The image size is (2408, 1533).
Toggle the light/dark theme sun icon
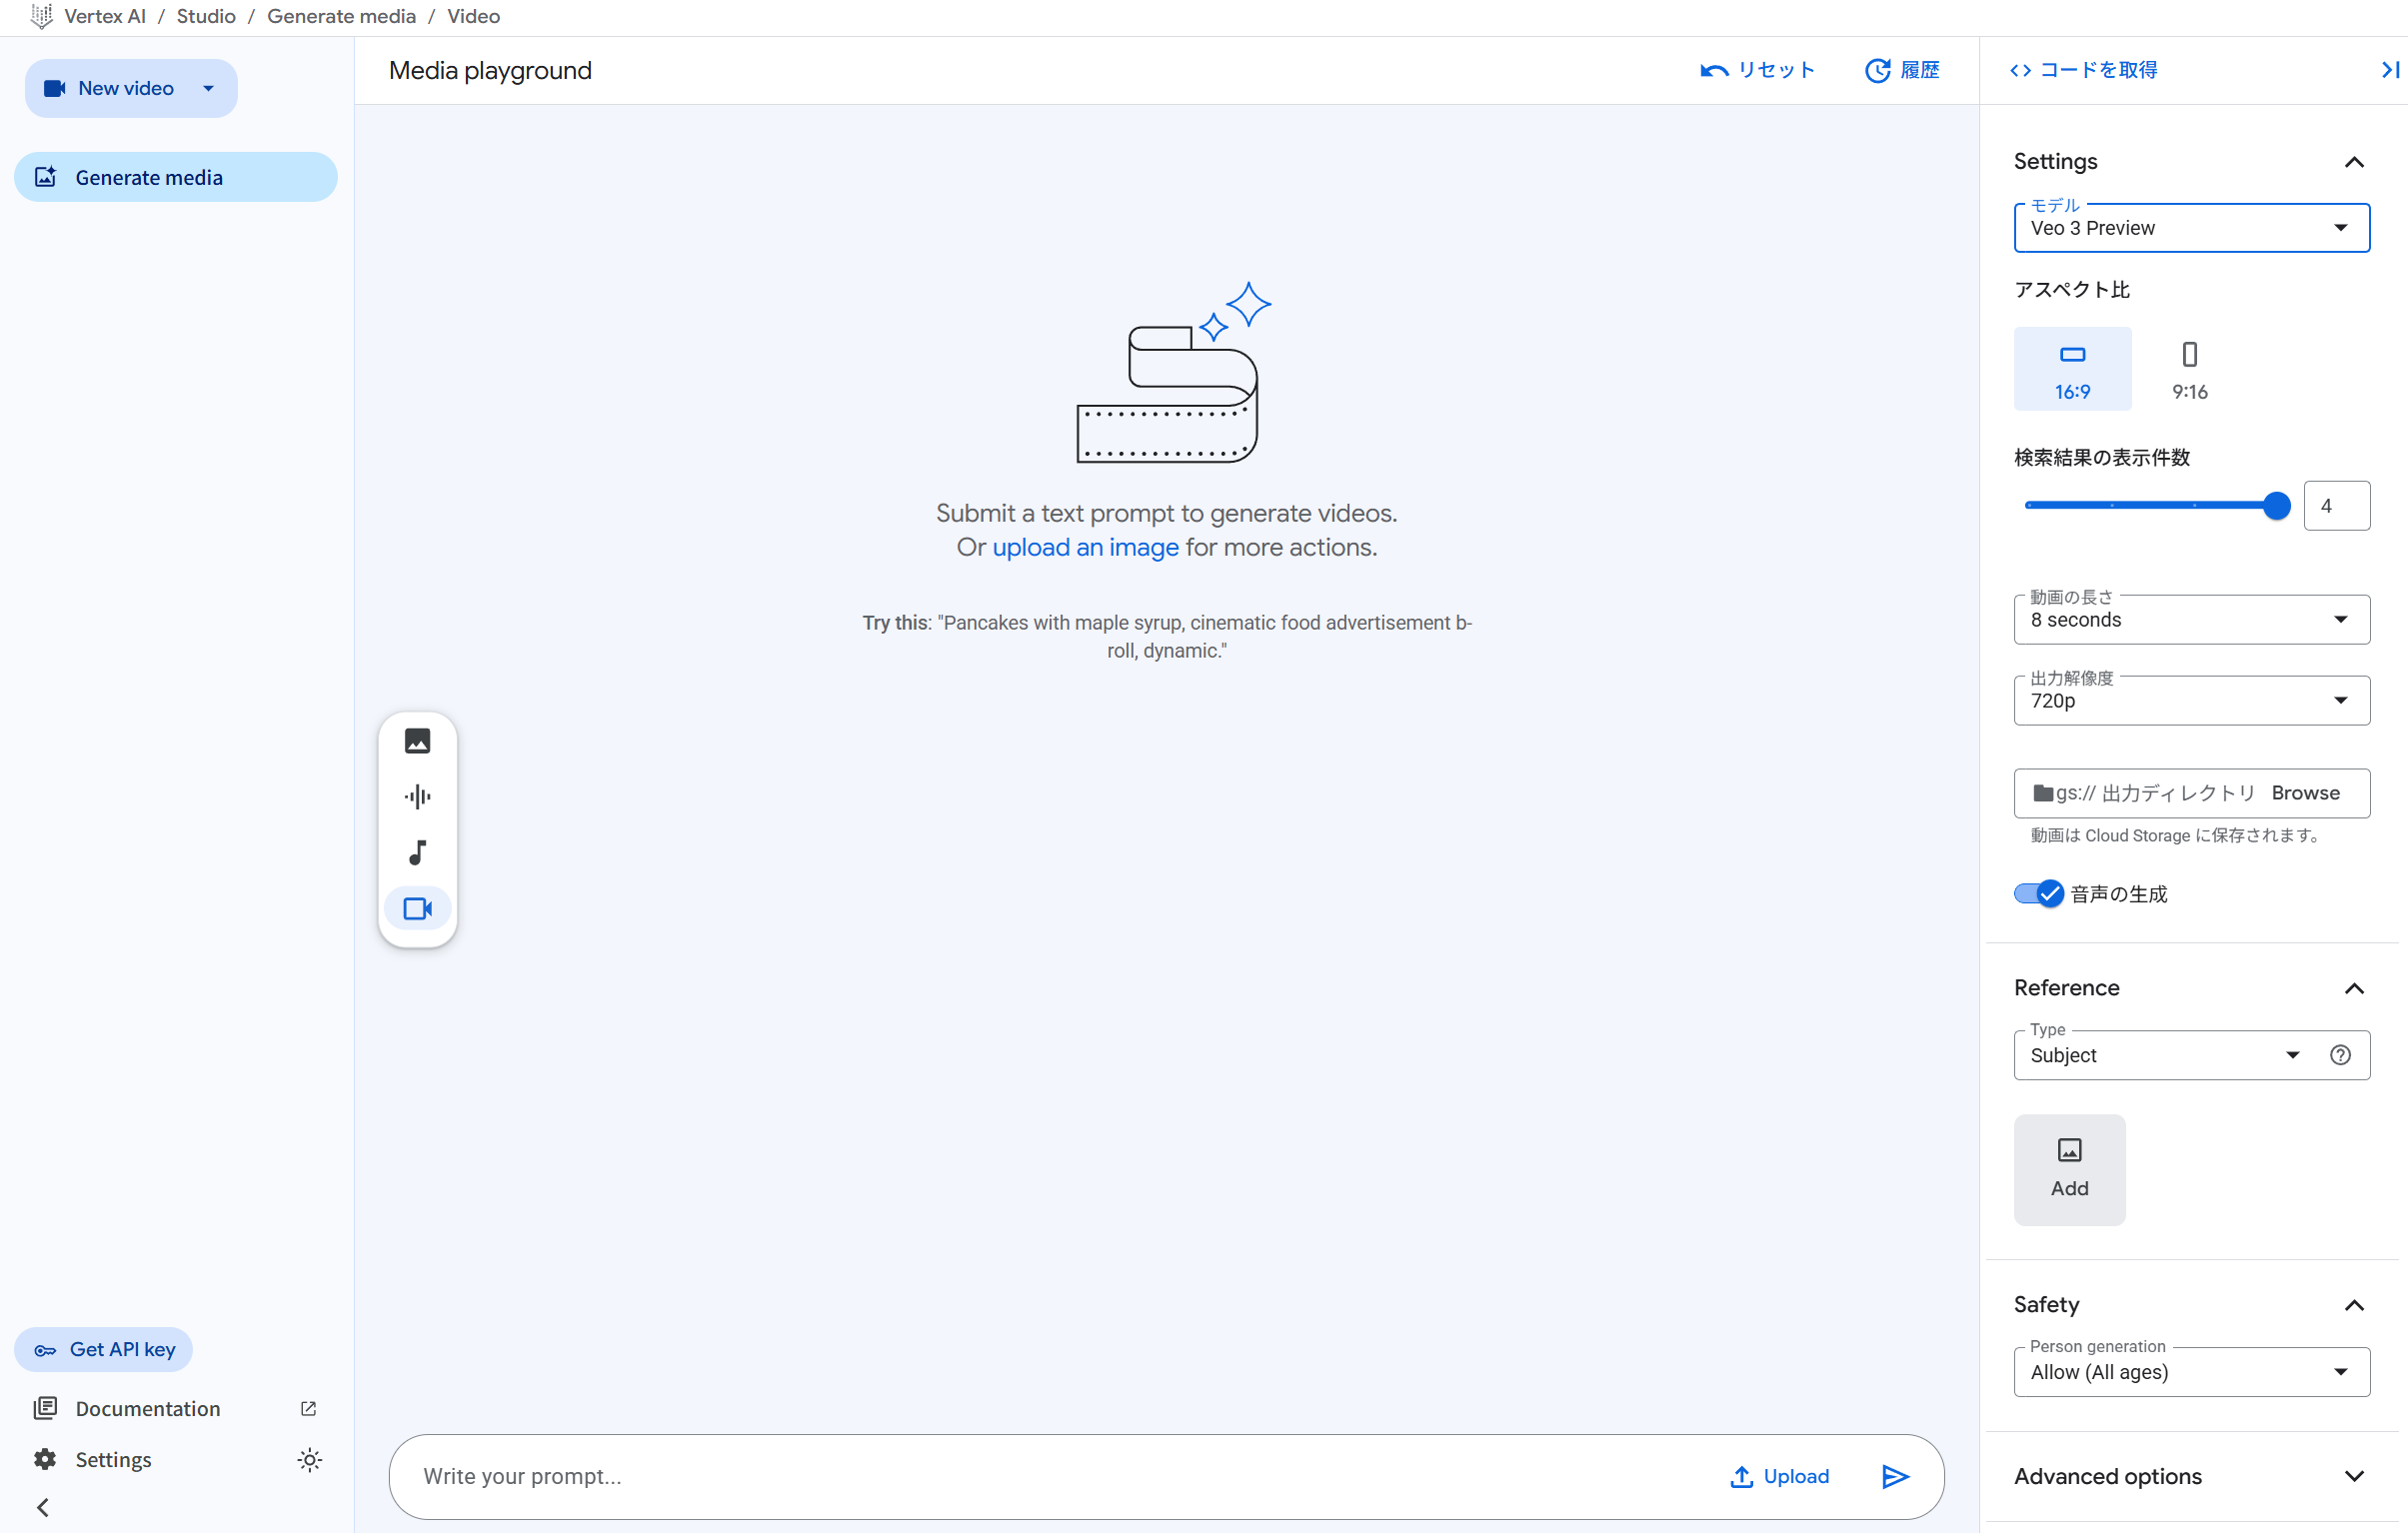309,1460
